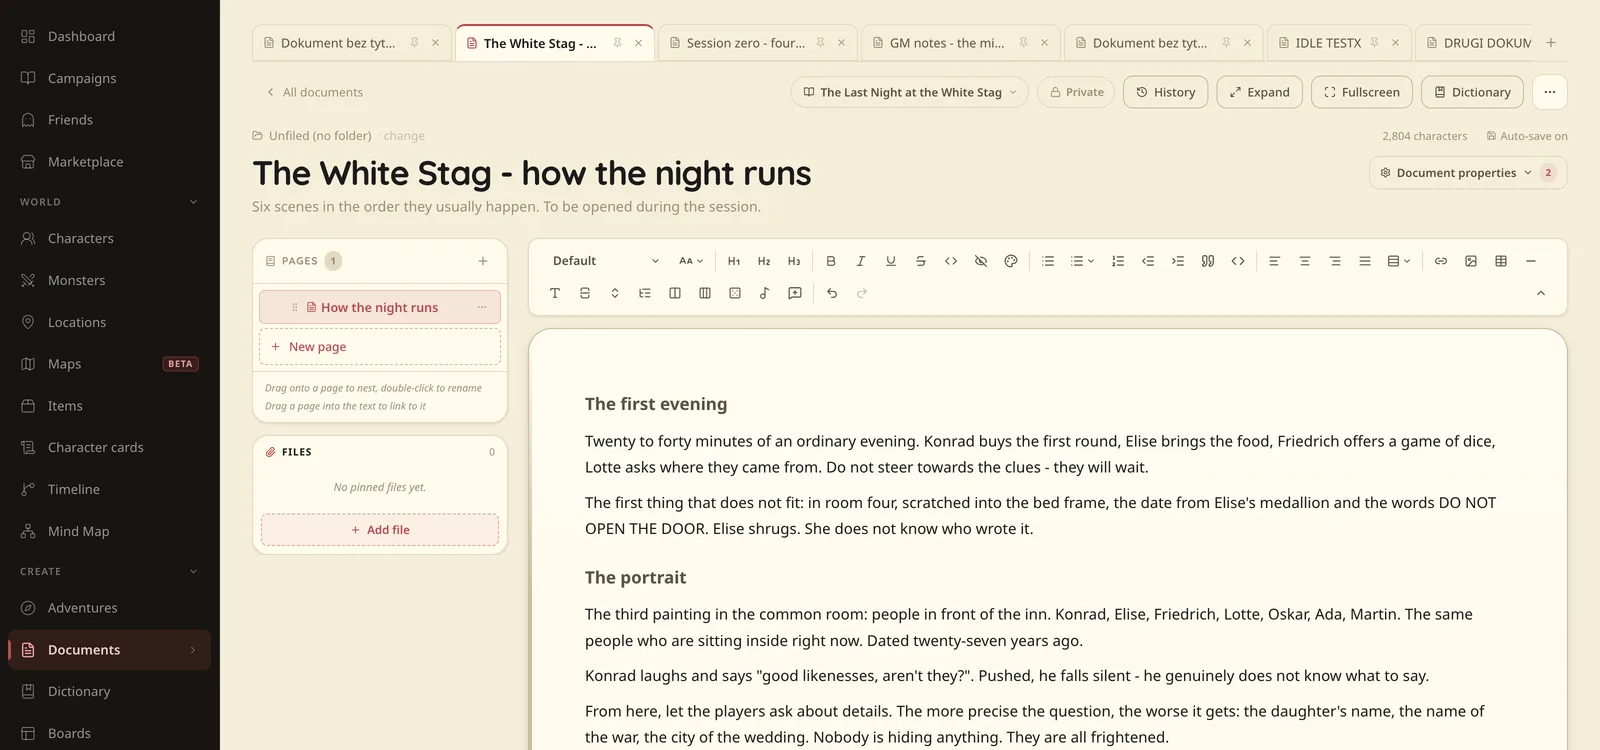Insert an image into document
The width and height of the screenshot is (1600, 750).
tap(1471, 261)
